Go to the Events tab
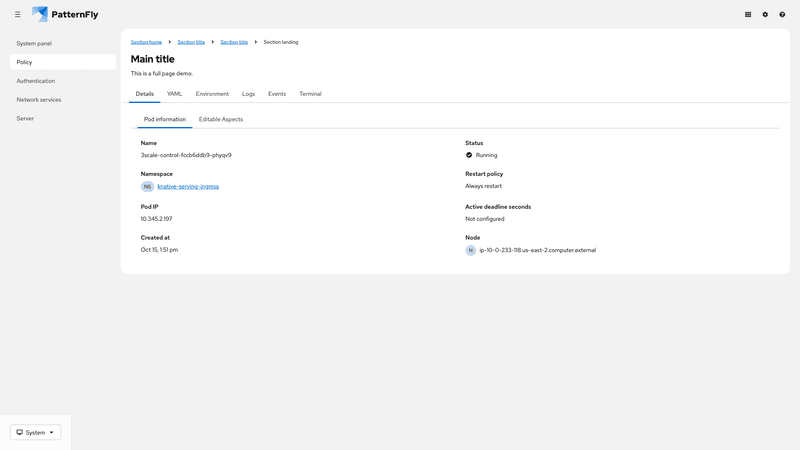The width and height of the screenshot is (800, 450). (277, 94)
